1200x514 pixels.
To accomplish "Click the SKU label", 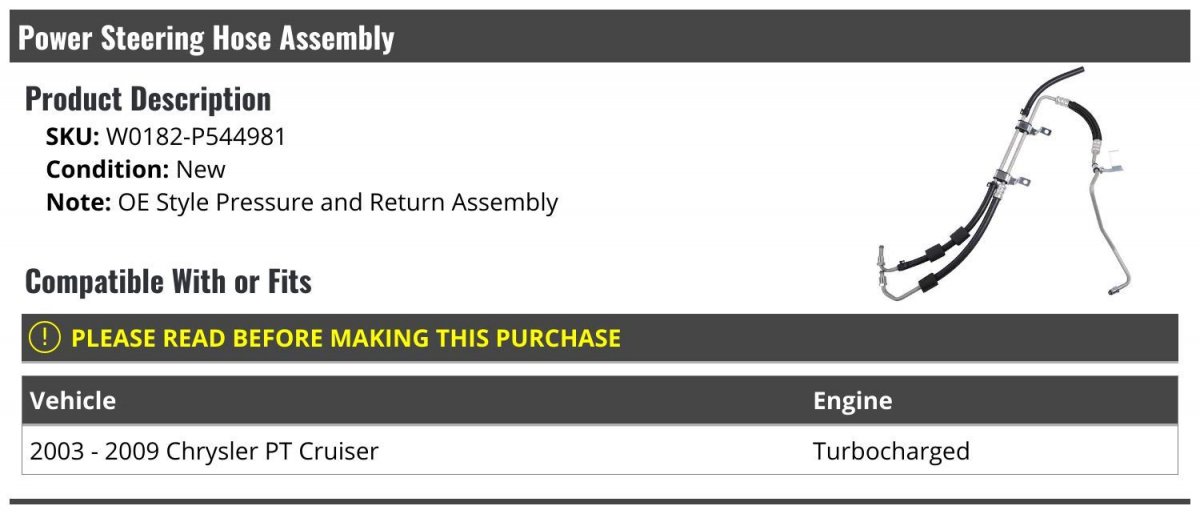I will tap(72, 137).
